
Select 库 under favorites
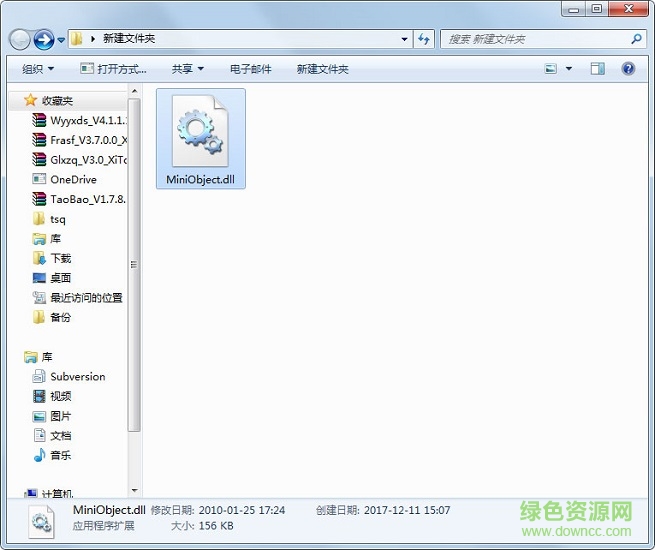pyautogui.click(x=47, y=238)
